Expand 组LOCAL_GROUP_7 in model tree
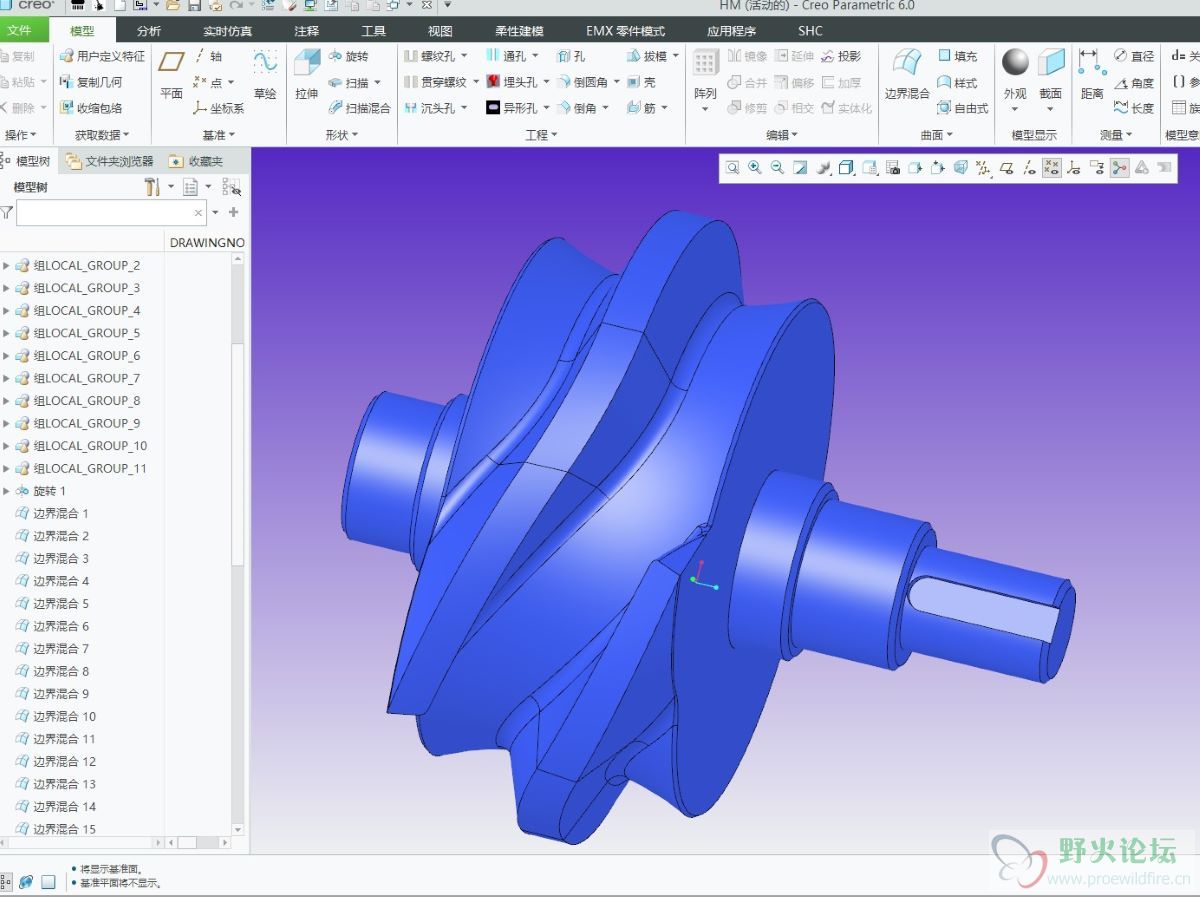The width and height of the screenshot is (1200, 897). click(x=6, y=379)
